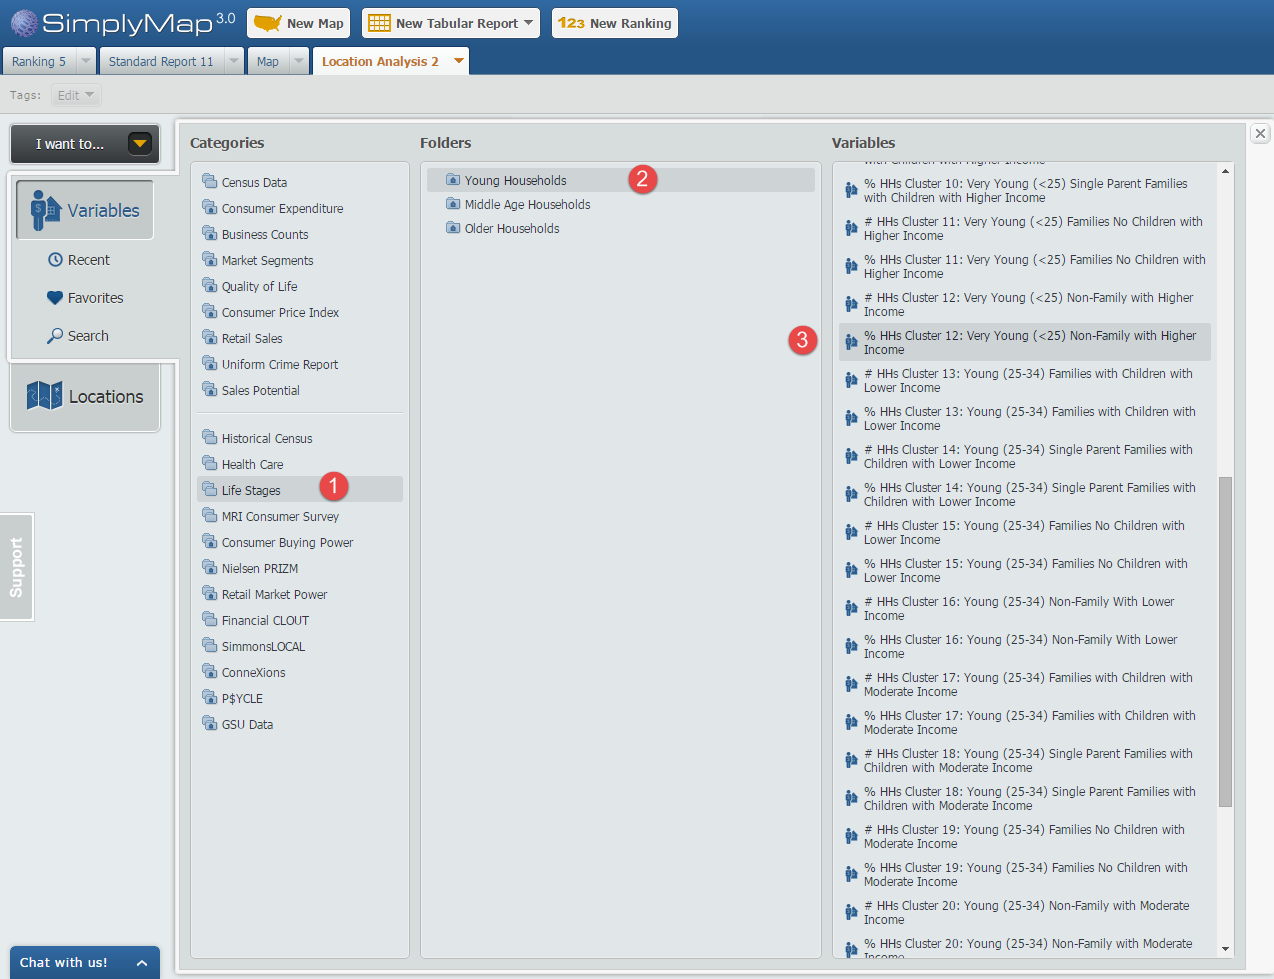Switch to the Standard Report 11 tab

click(x=161, y=61)
